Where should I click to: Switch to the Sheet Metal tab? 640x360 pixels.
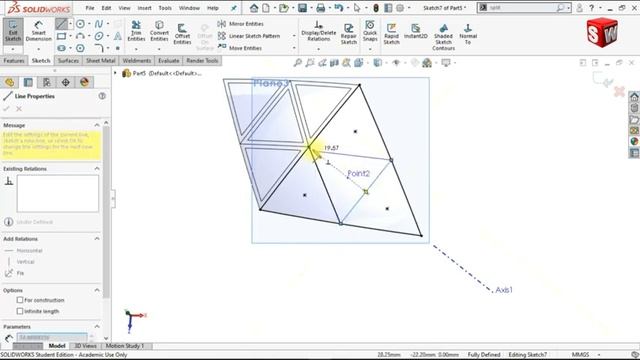[x=100, y=61]
